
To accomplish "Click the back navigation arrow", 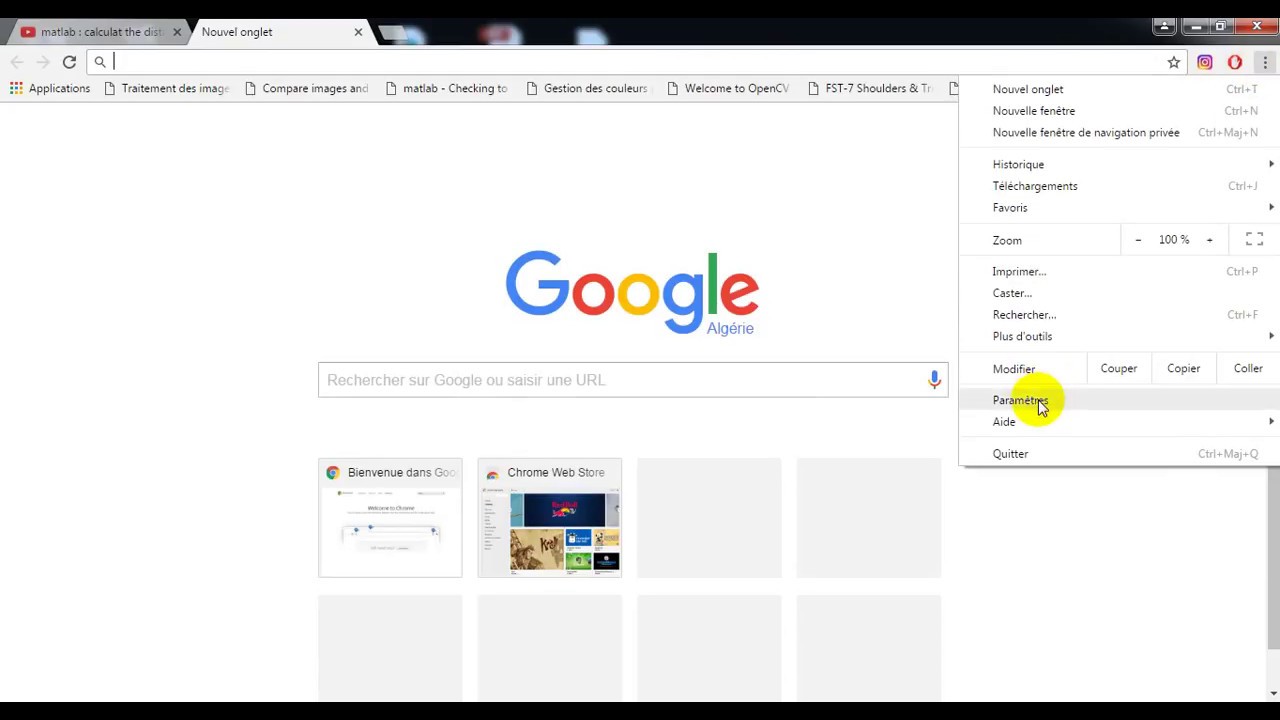I will click(17, 62).
